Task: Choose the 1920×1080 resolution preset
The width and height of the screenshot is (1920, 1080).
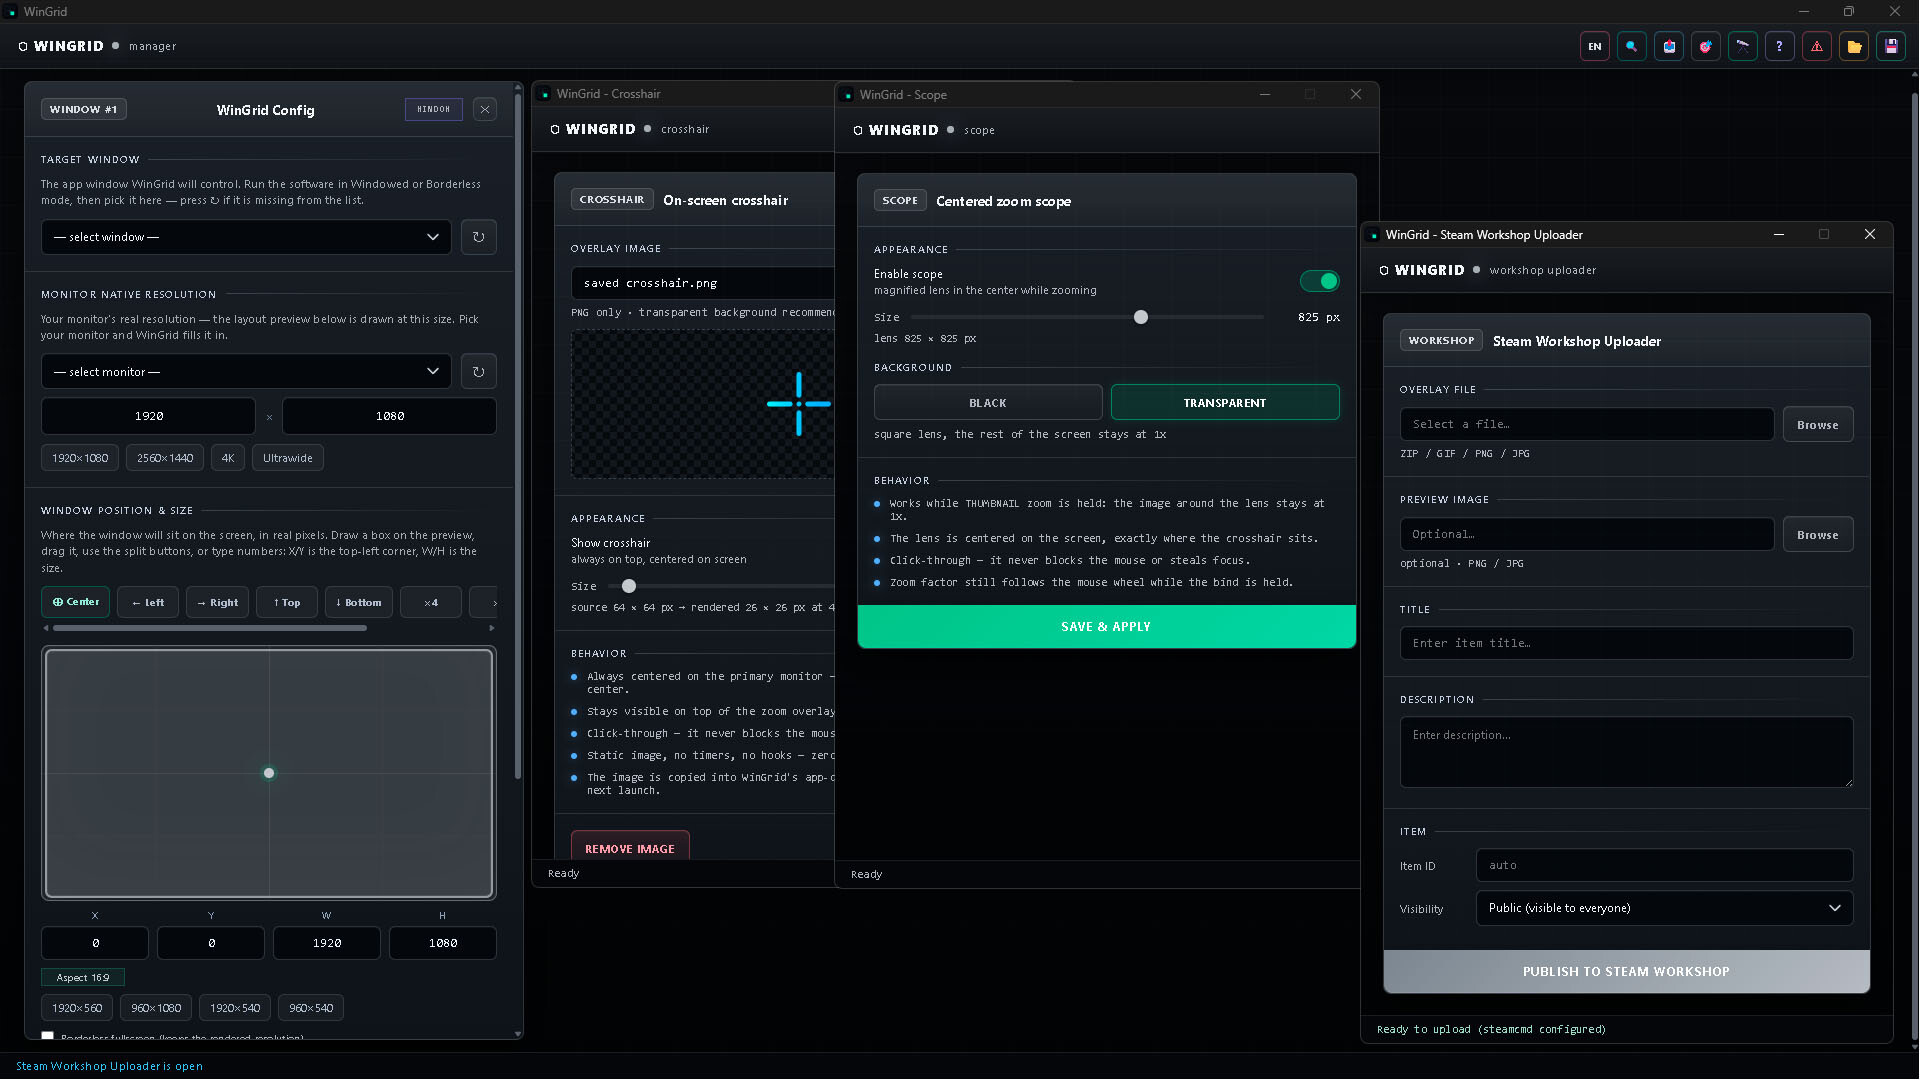Action: coord(80,458)
